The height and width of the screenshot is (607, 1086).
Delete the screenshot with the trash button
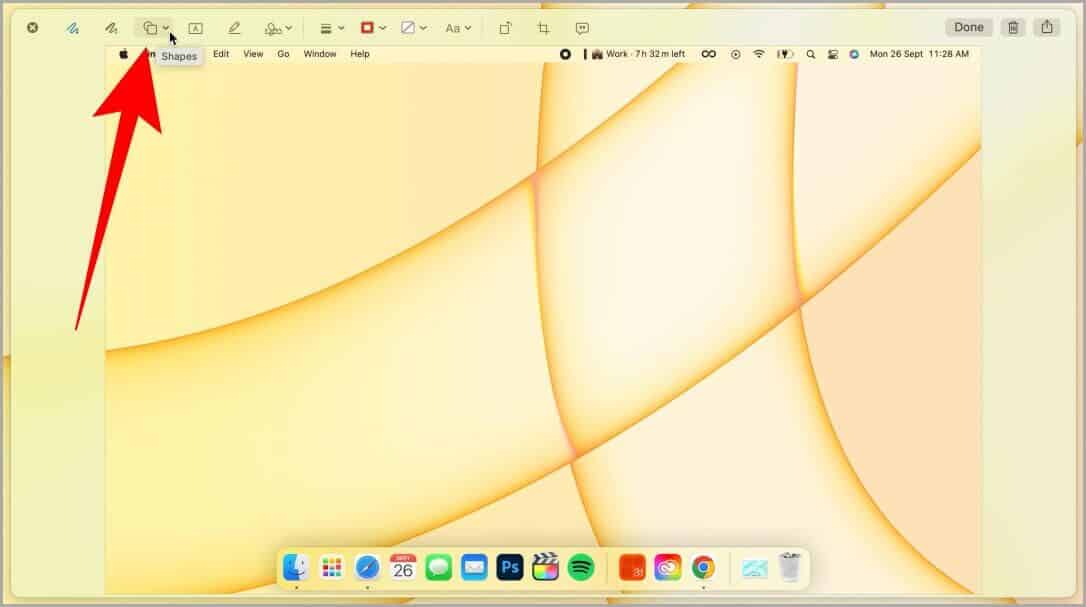pos(1013,28)
